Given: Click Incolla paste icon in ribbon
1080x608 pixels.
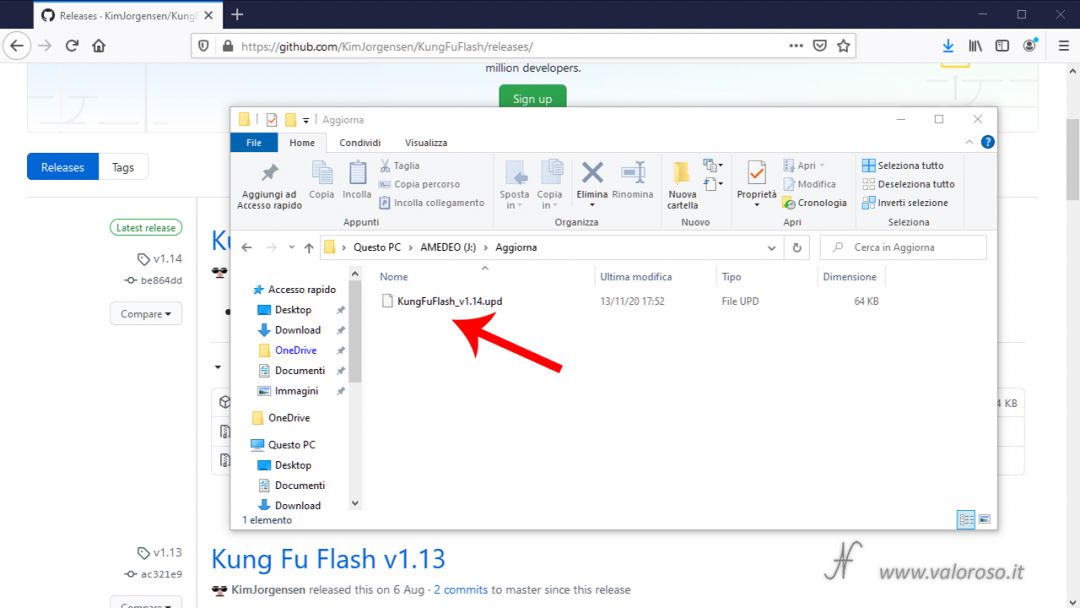Looking at the screenshot, I should (x=357, y=180).
